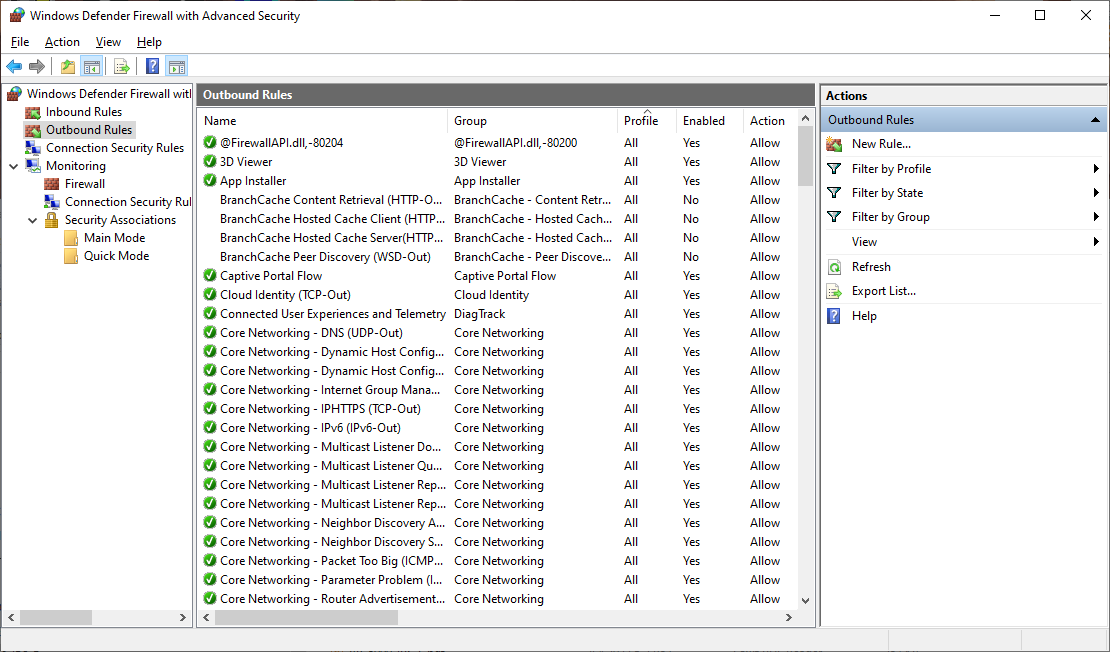The image size is (1110, 652).
Task: Click the Connection Security Rules tree icon
Action: [x=33, y=148]
